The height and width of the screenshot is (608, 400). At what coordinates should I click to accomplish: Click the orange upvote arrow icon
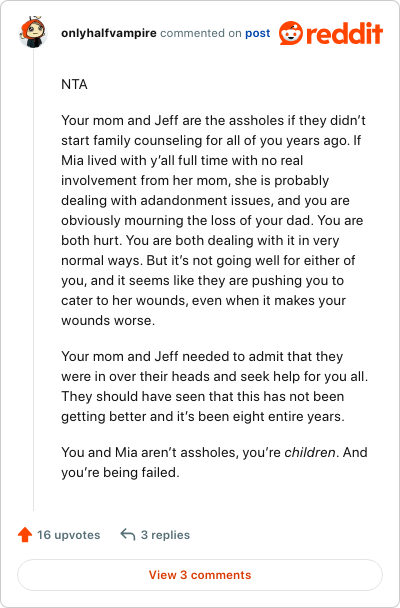click(25, 535)
